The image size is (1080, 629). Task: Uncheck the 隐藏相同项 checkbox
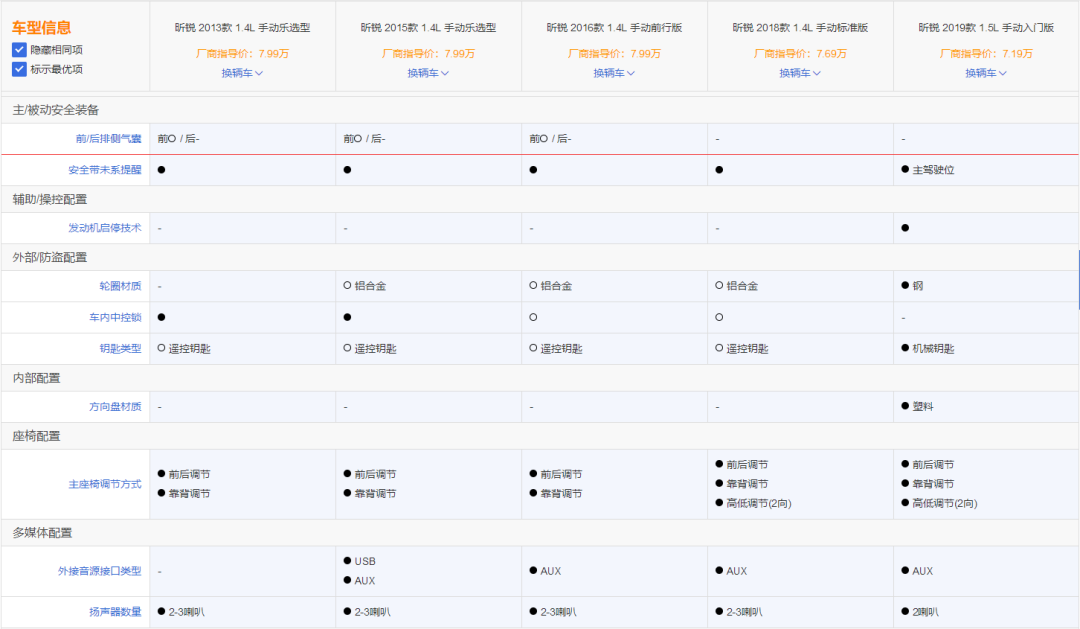pyautogui.click(x=19, y=50)
